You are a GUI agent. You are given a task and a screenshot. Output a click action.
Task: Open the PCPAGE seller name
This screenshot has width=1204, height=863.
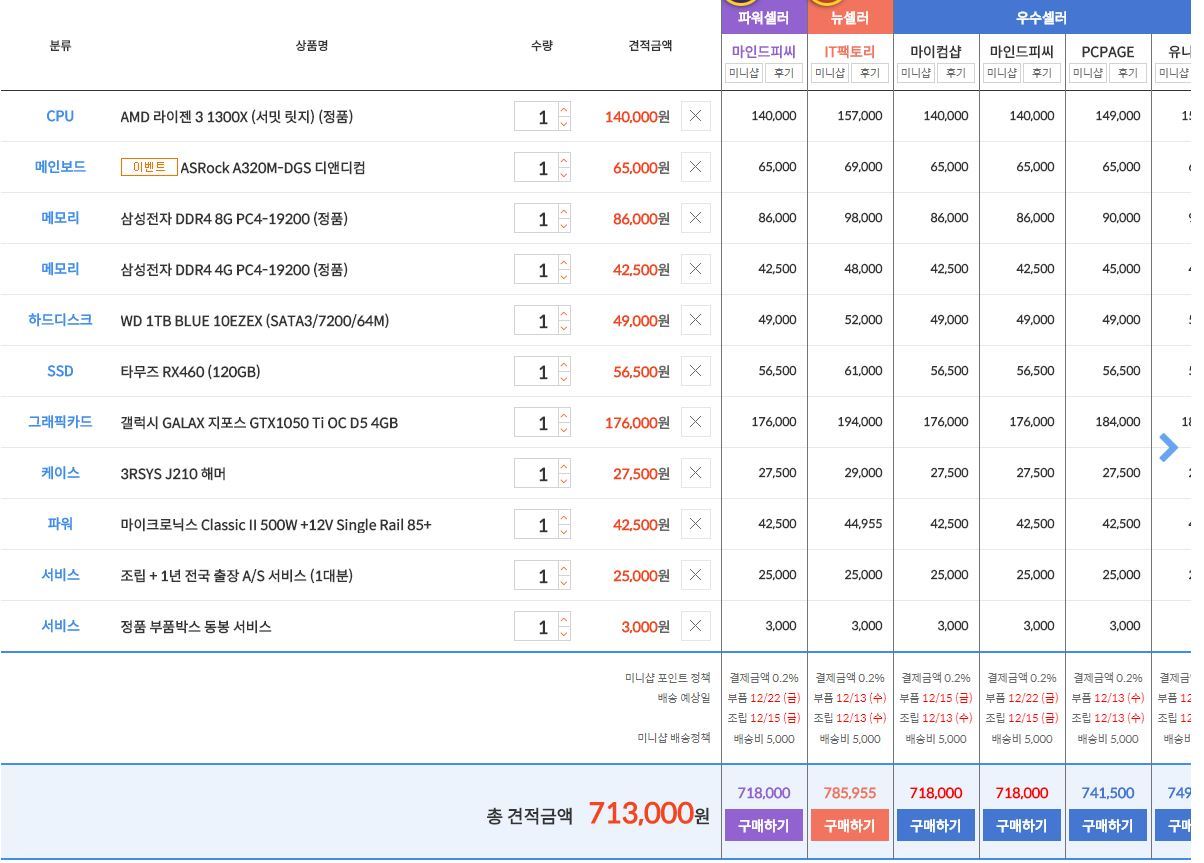[x=1108, y=51]
